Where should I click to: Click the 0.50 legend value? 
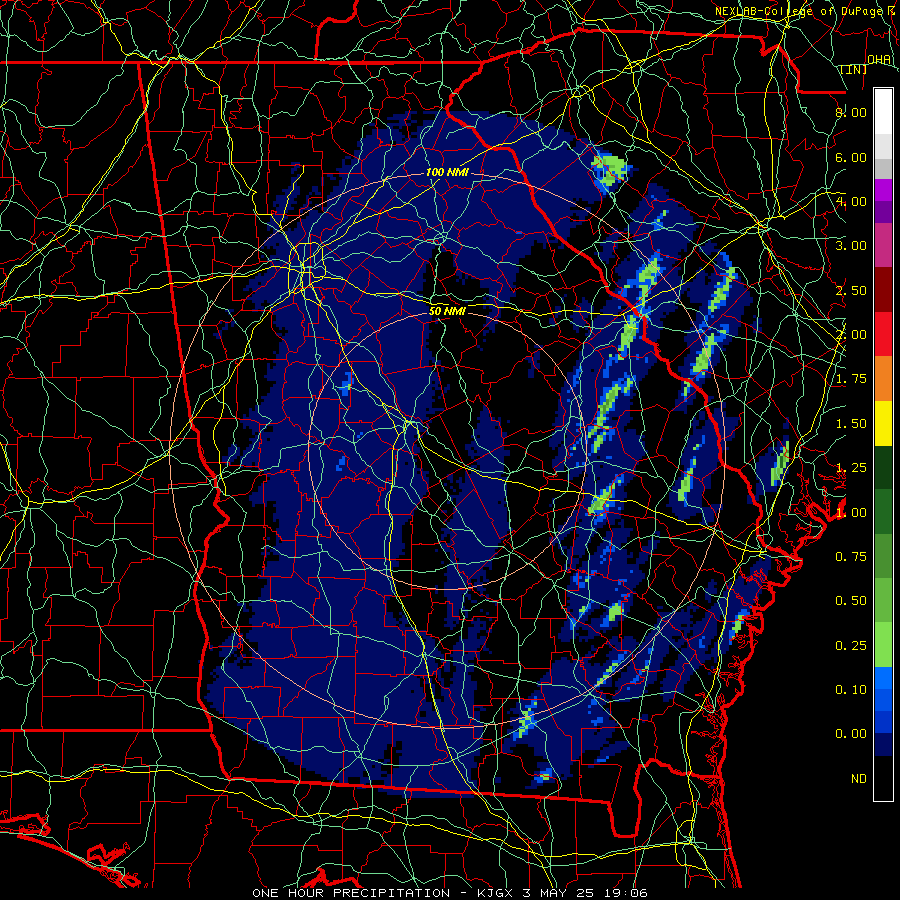pos(851,601)
